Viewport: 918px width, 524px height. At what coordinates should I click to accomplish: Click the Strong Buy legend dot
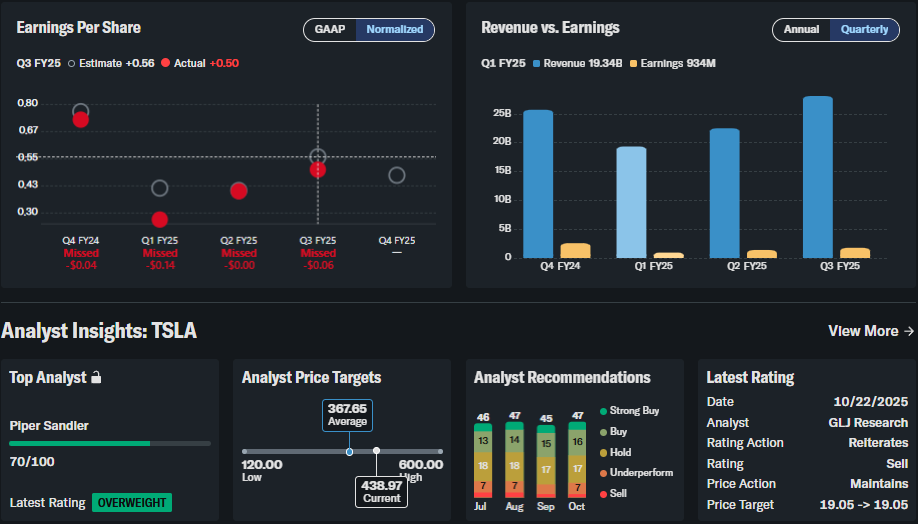[604, 411]
